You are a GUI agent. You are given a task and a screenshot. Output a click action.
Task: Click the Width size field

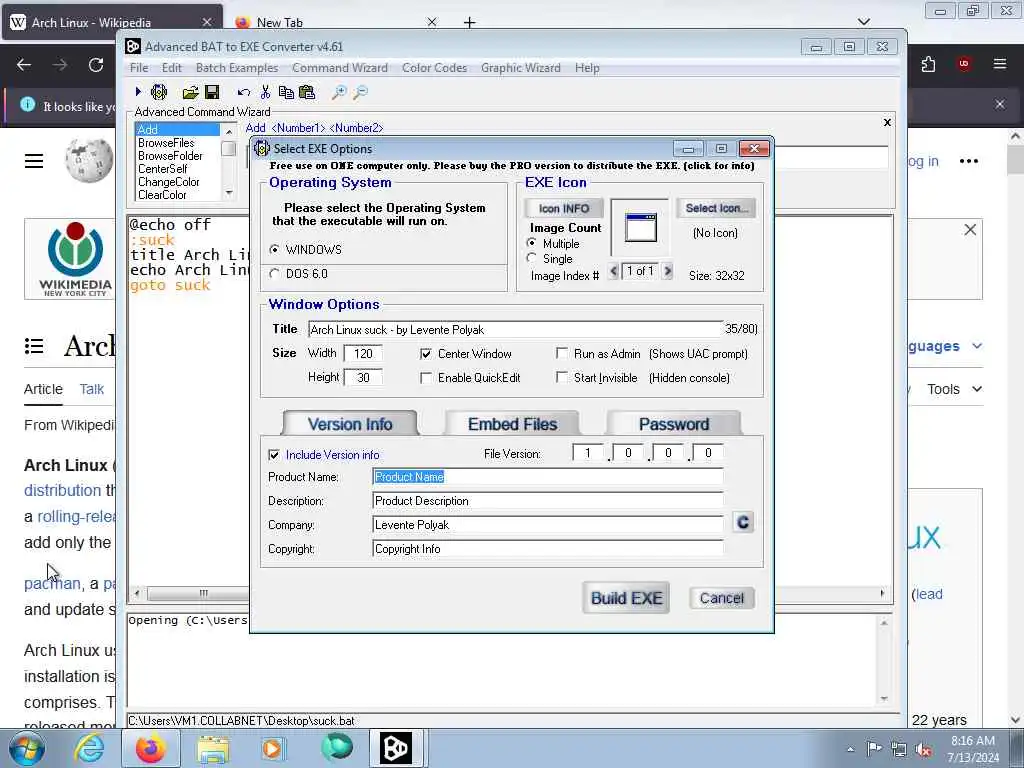(x=363, y=354)
